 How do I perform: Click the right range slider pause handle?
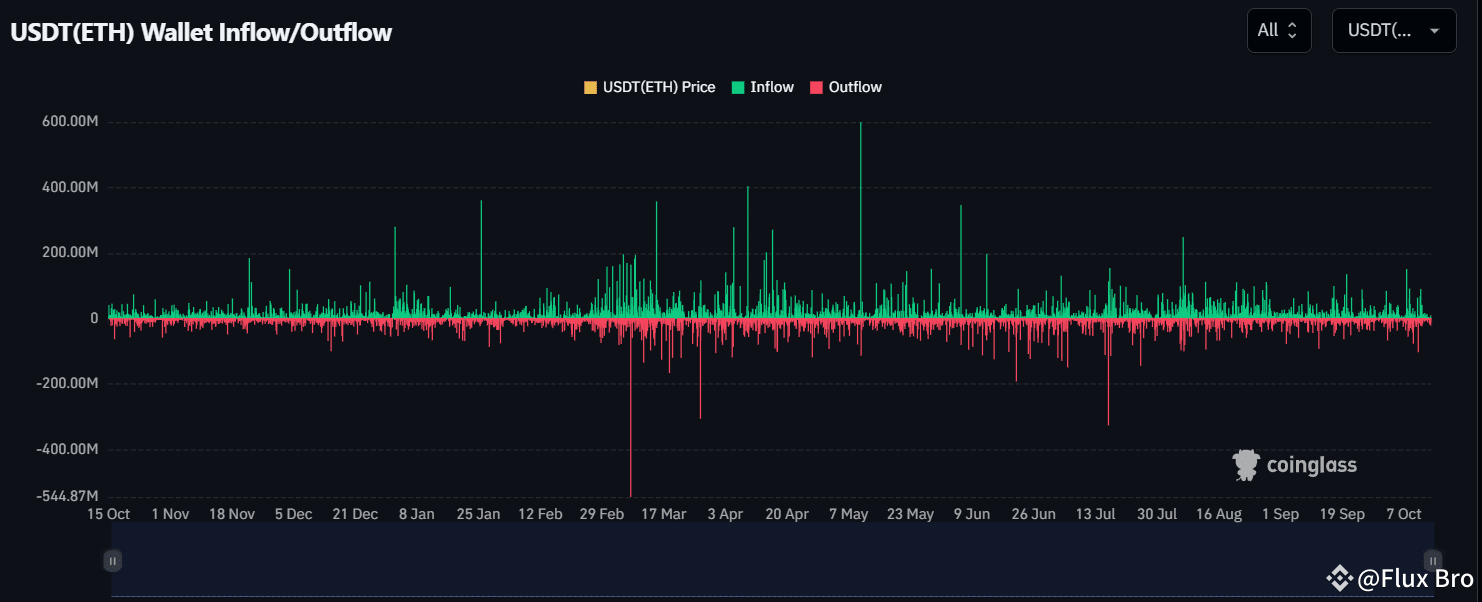[x=1433, y=561]
